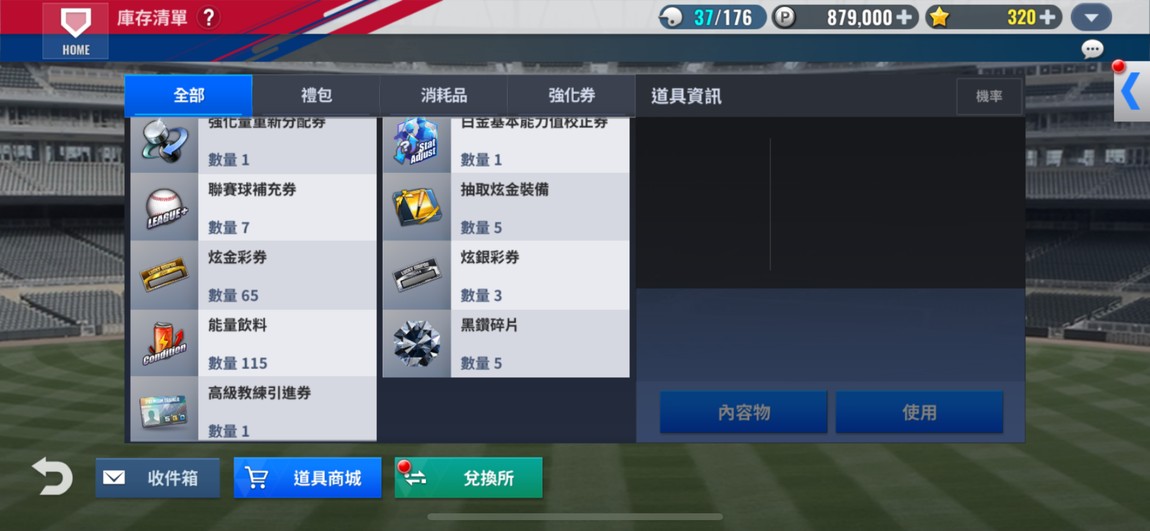Switch to the 禮包 tab
Image resolution: width=1150 pixels, height=531 pixels.
[x=316, y=96]
